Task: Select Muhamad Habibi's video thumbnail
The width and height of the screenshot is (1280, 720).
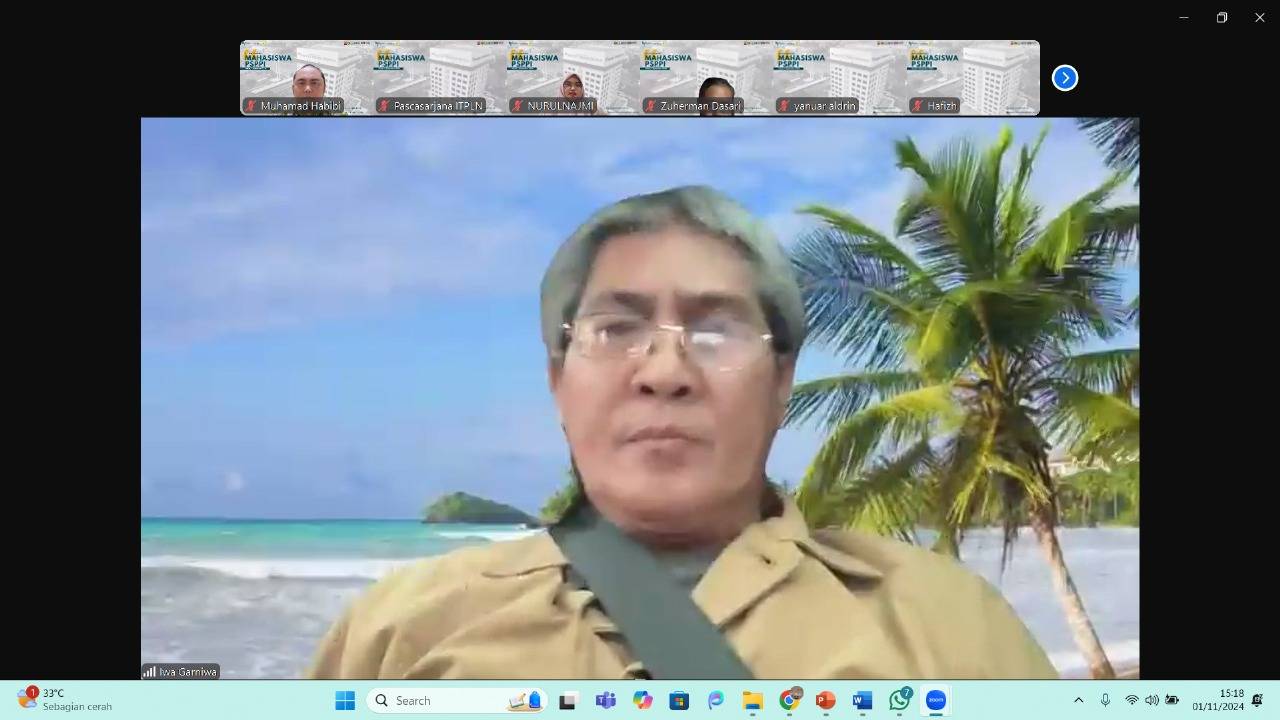Action: click(306, 78)
